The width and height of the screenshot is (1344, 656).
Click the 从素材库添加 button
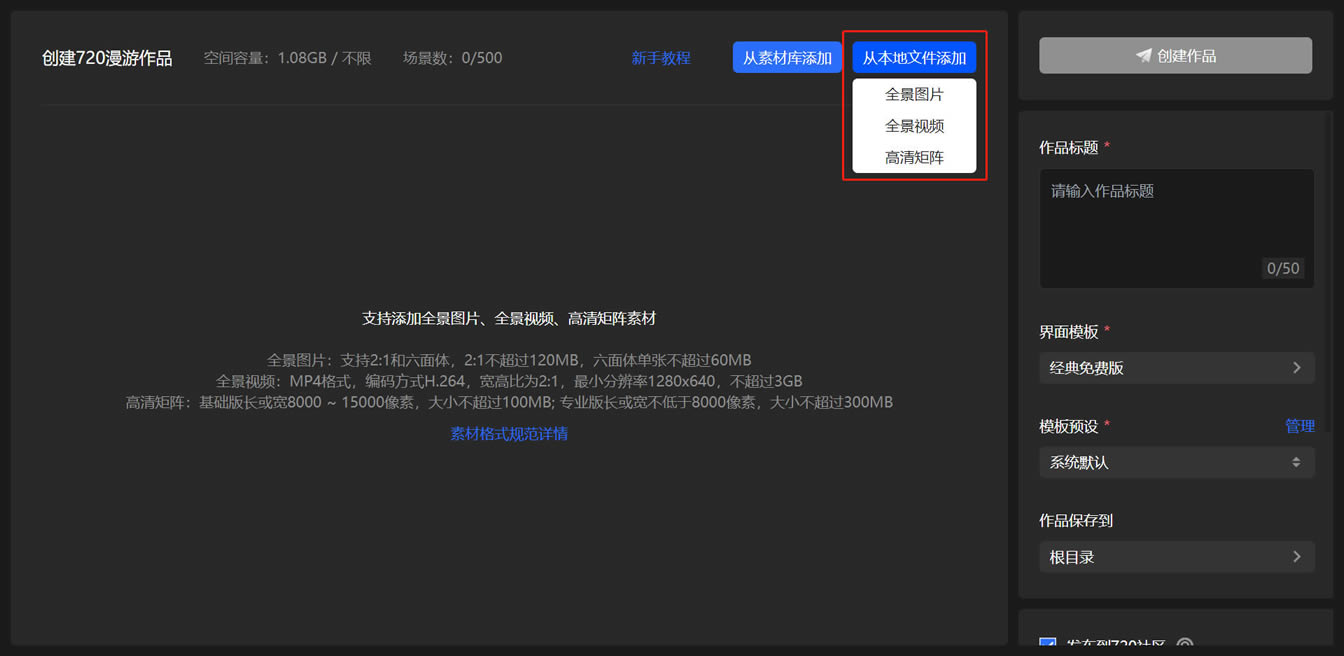[787, 57]
